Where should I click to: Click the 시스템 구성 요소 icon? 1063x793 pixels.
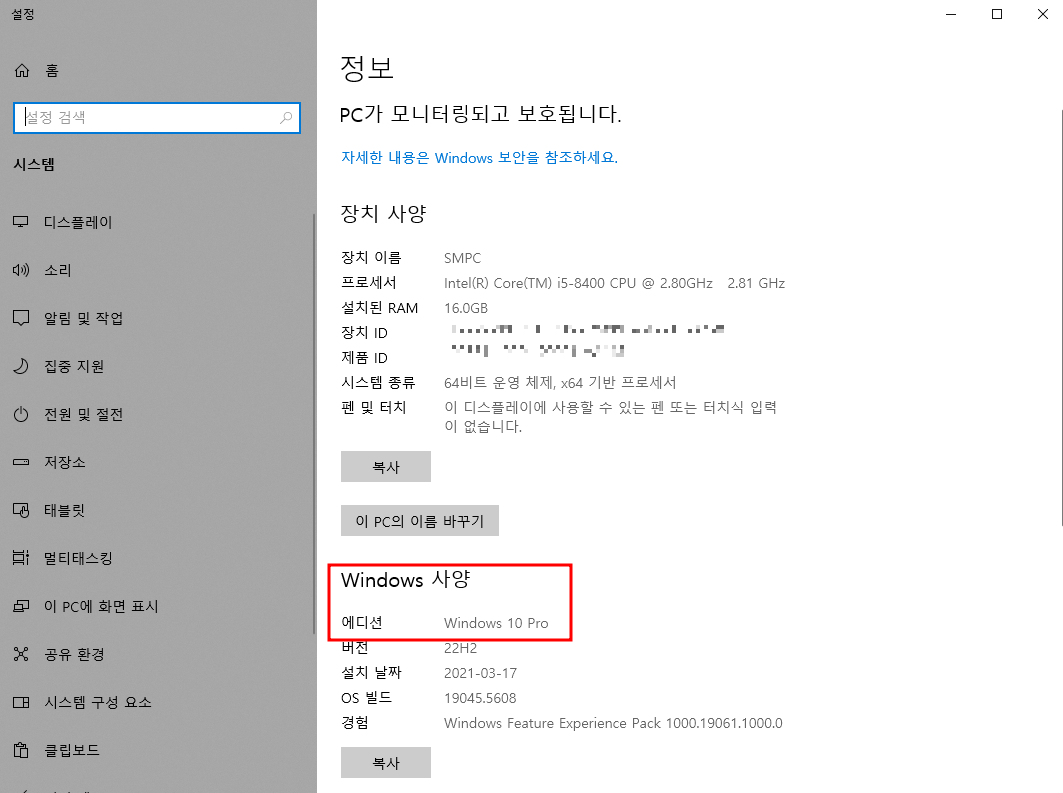21,702
